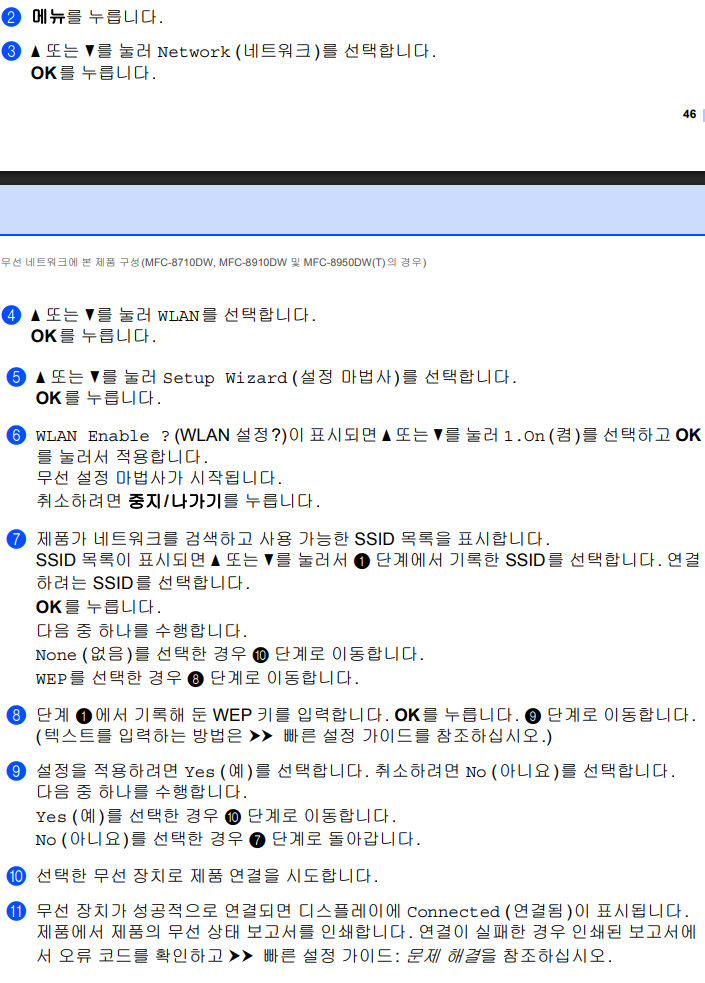705x983 pixels.
Task: Click the step 6 bullet beside WLAN Enable
Action: pos(15,435)
